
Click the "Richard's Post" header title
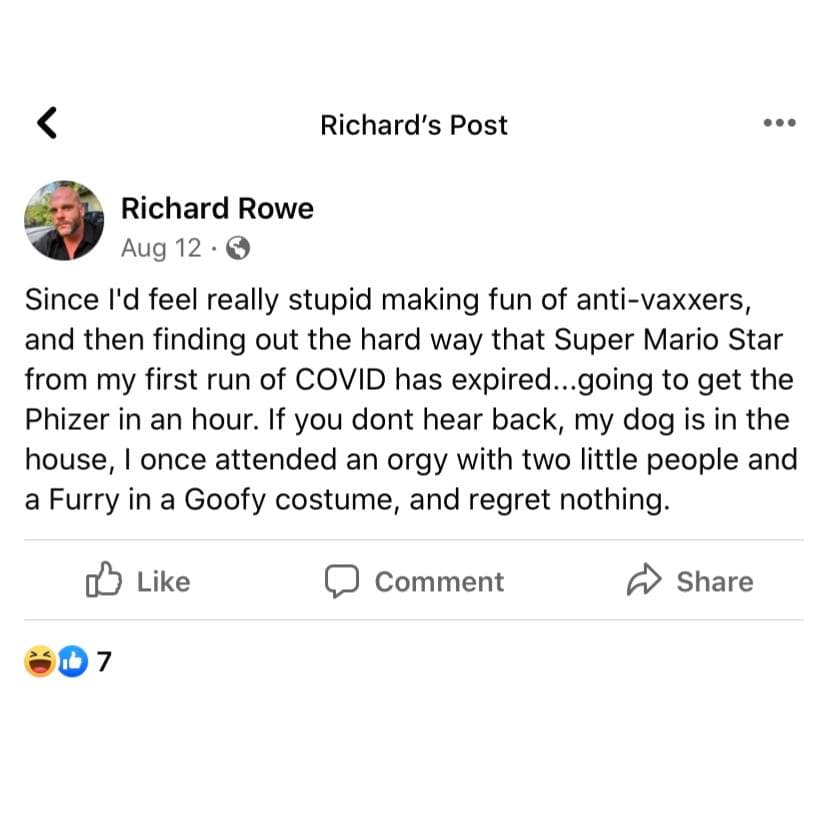[414, 125]
